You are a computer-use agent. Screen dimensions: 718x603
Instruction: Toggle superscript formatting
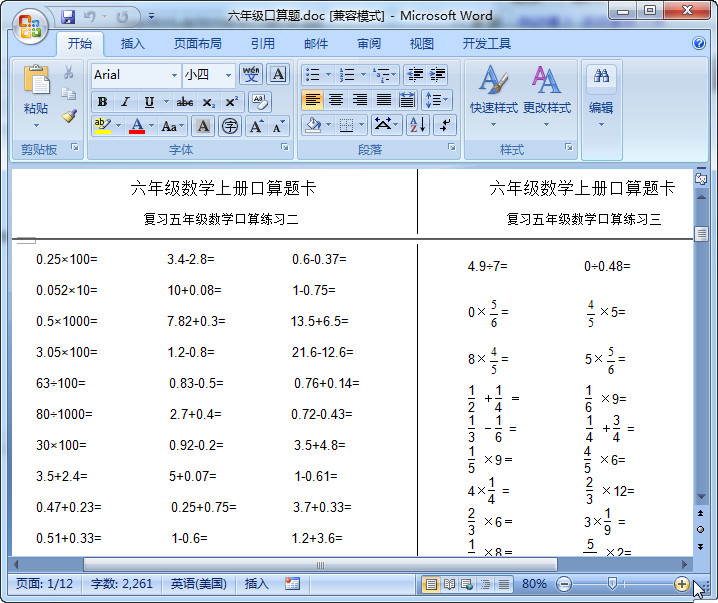pyautogui.click(x=231, y=102)
